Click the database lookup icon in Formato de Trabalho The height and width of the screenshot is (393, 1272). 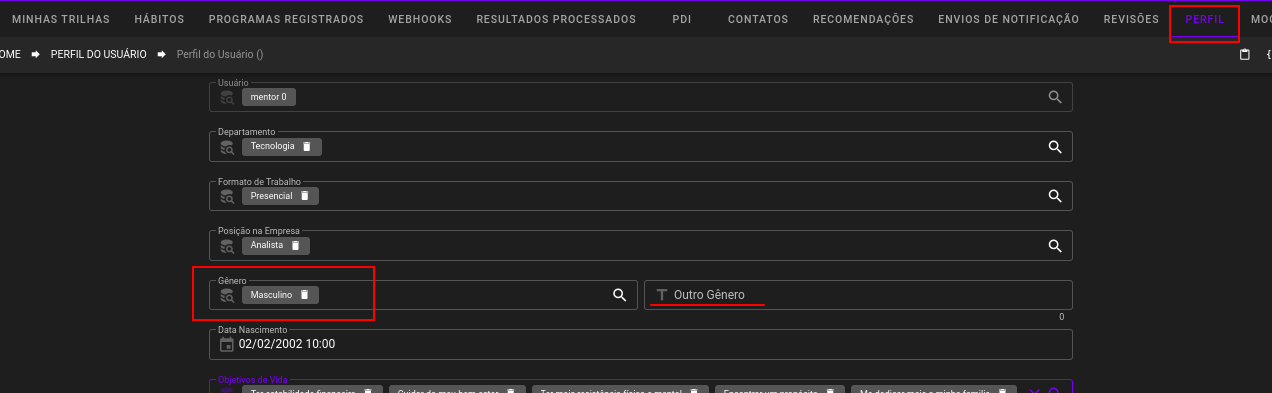[x=227, y=196]
